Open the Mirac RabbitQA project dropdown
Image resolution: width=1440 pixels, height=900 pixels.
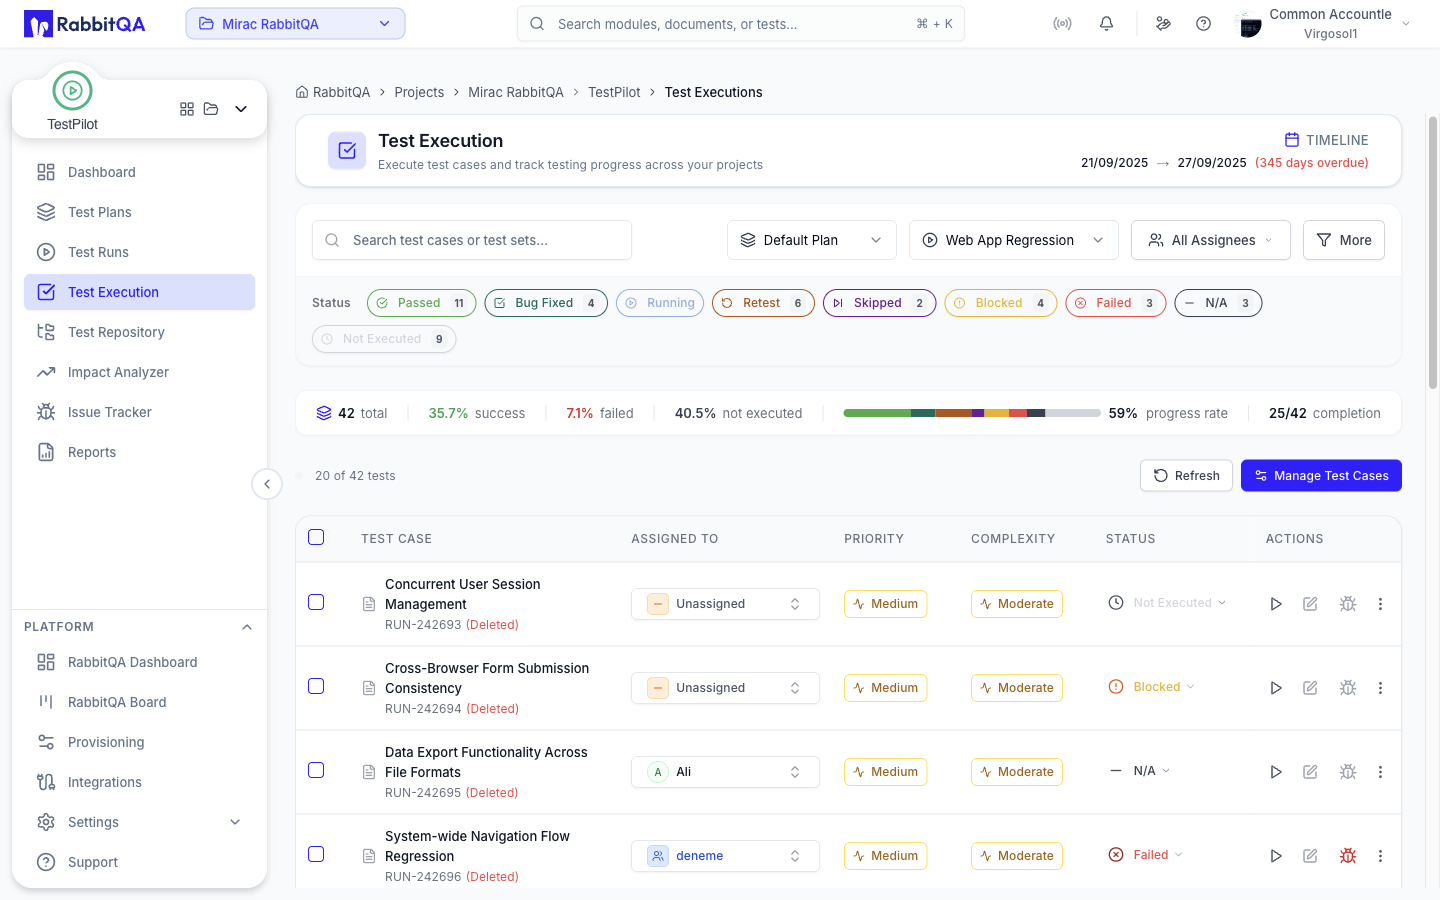[x=295, y=24]
